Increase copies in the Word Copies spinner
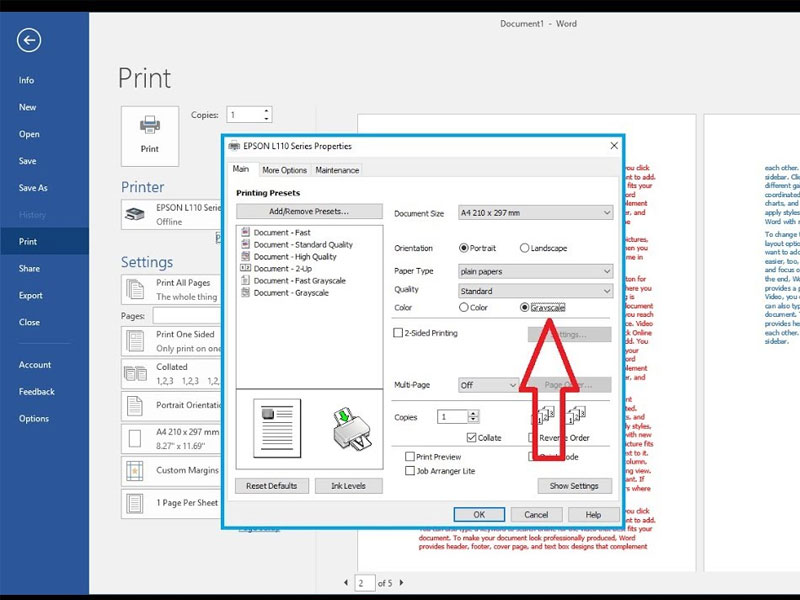 266,111
